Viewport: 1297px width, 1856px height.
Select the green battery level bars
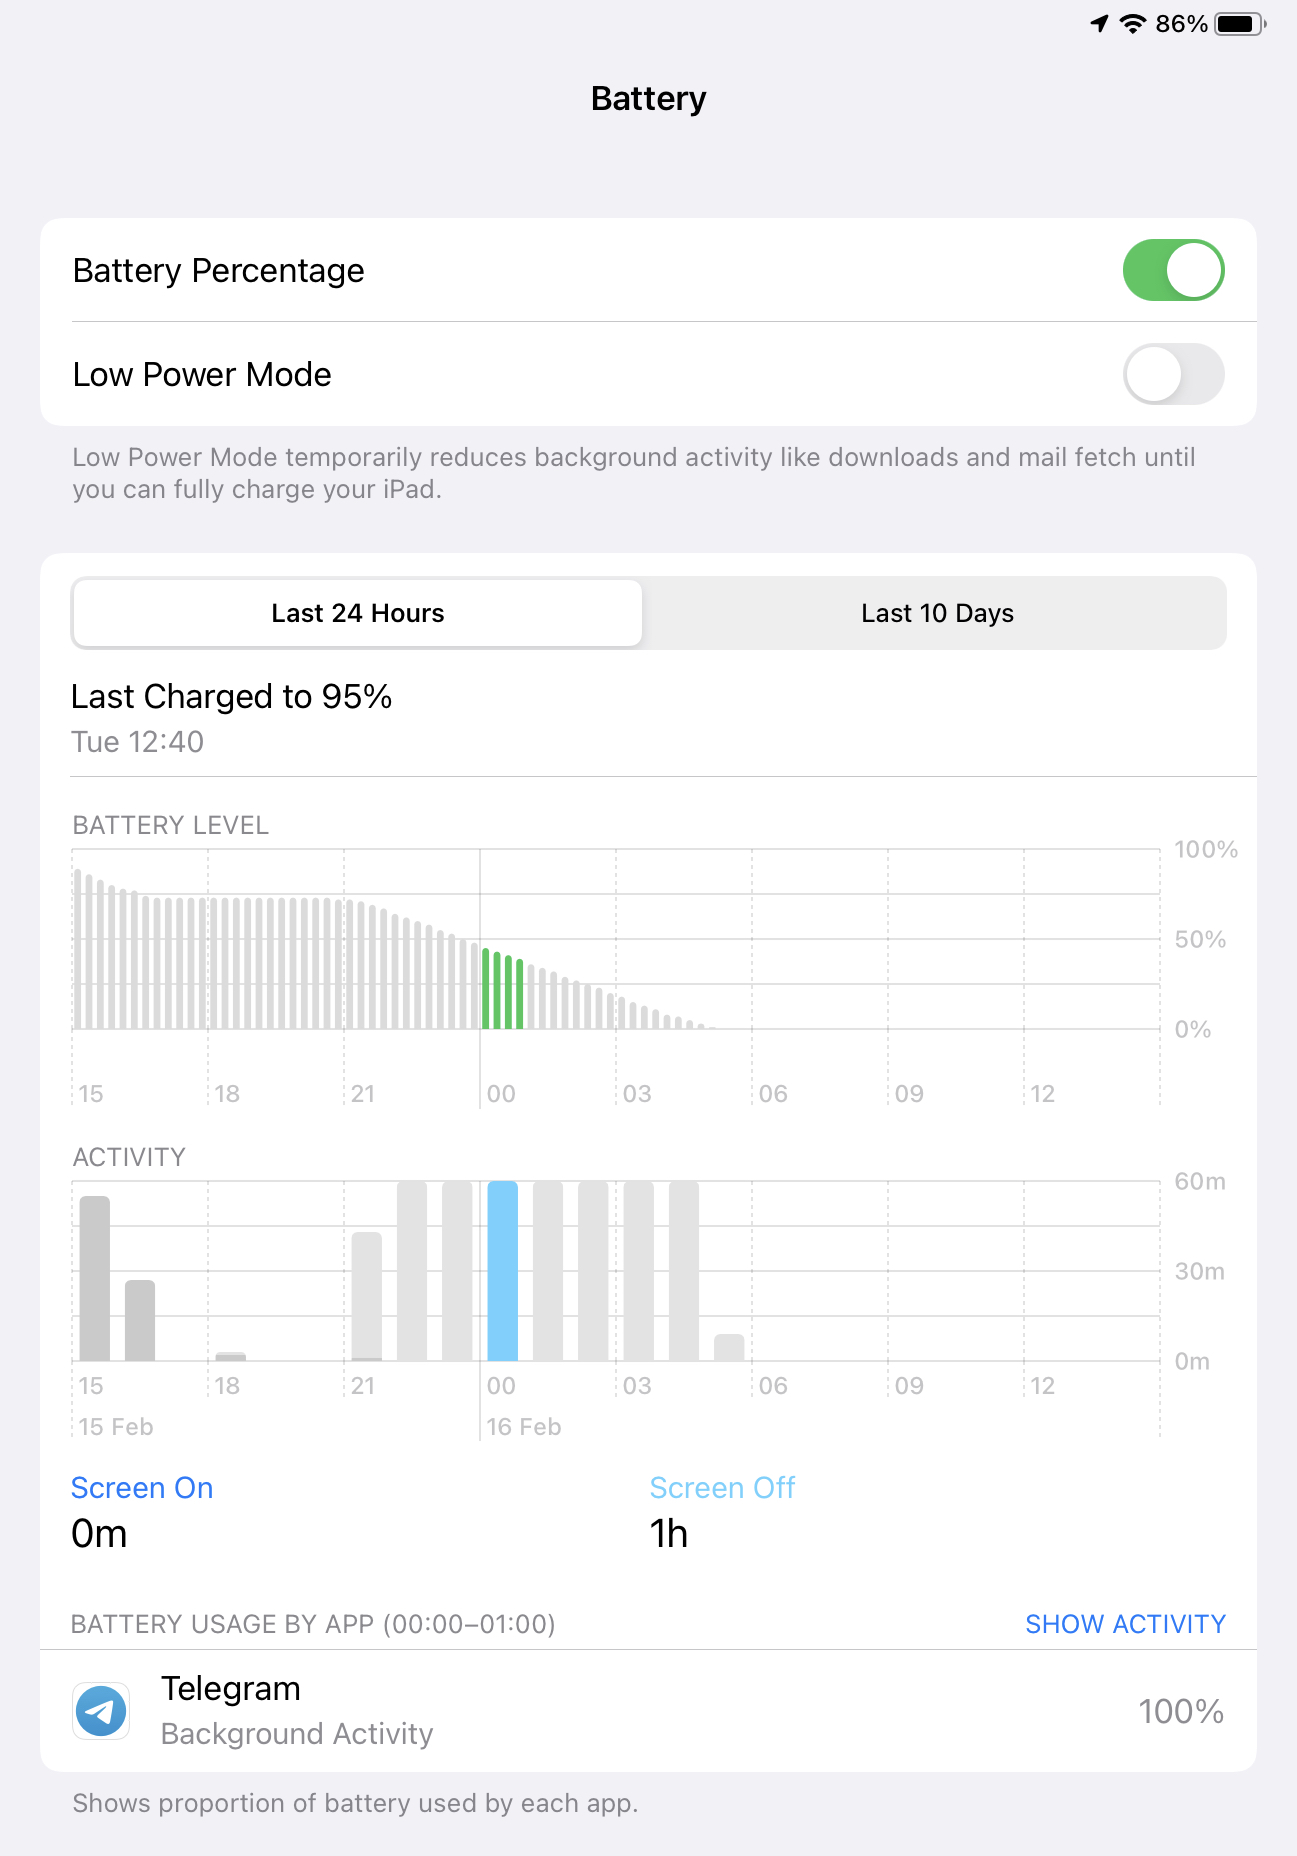coord(502,990)
